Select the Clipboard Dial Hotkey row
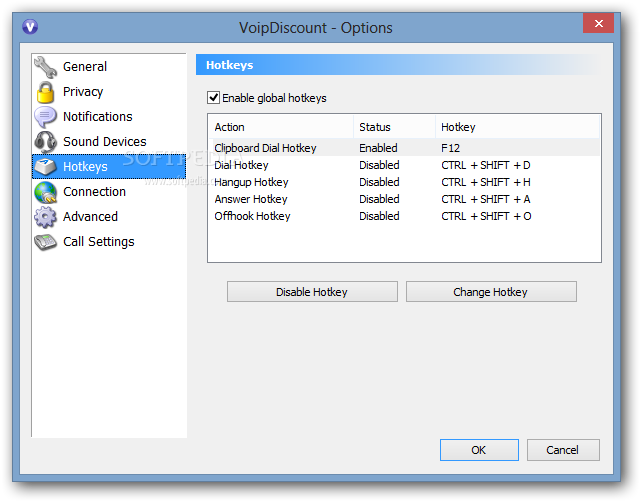 click(x=404, y=148)
